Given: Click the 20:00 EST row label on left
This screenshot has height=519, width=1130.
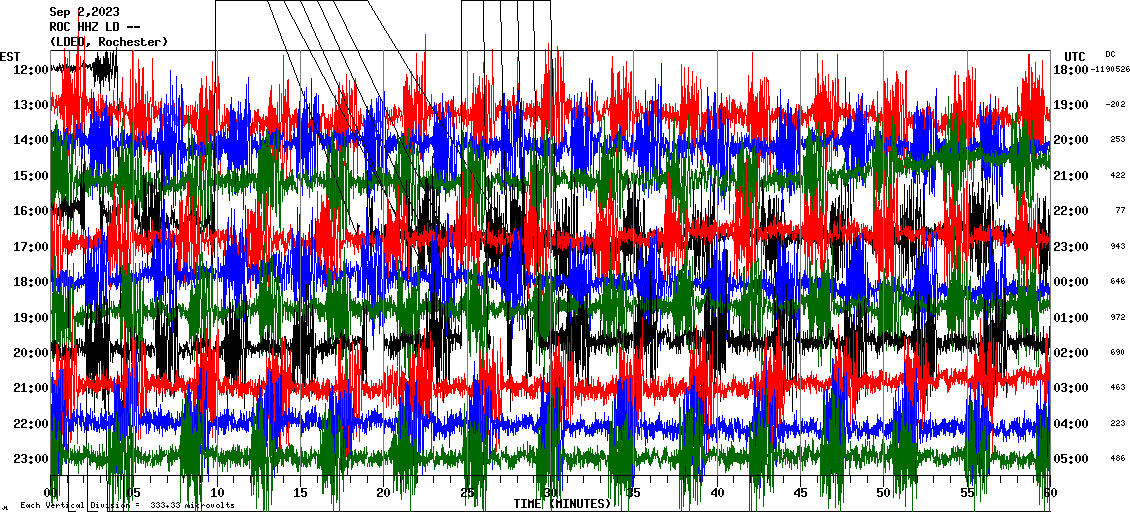Looking at the screenshot, I should 31,353.
